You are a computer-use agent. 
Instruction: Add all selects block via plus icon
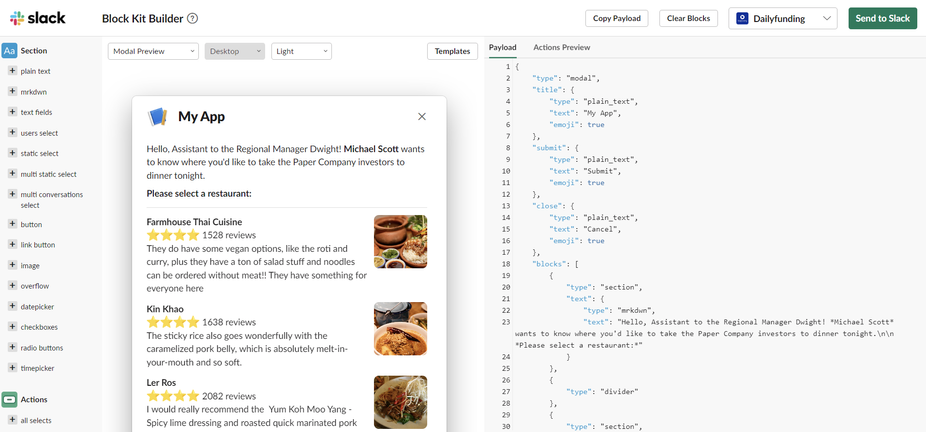click(12, 420)
